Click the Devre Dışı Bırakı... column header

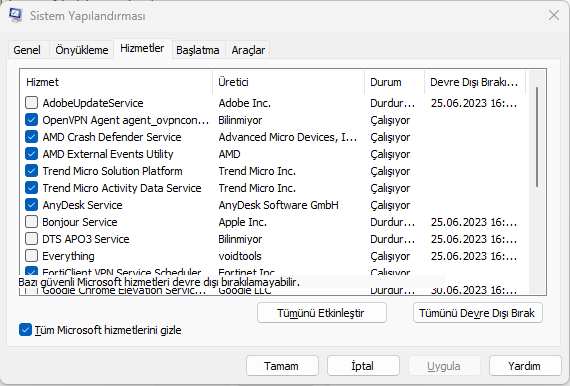[x=475, y=82]
